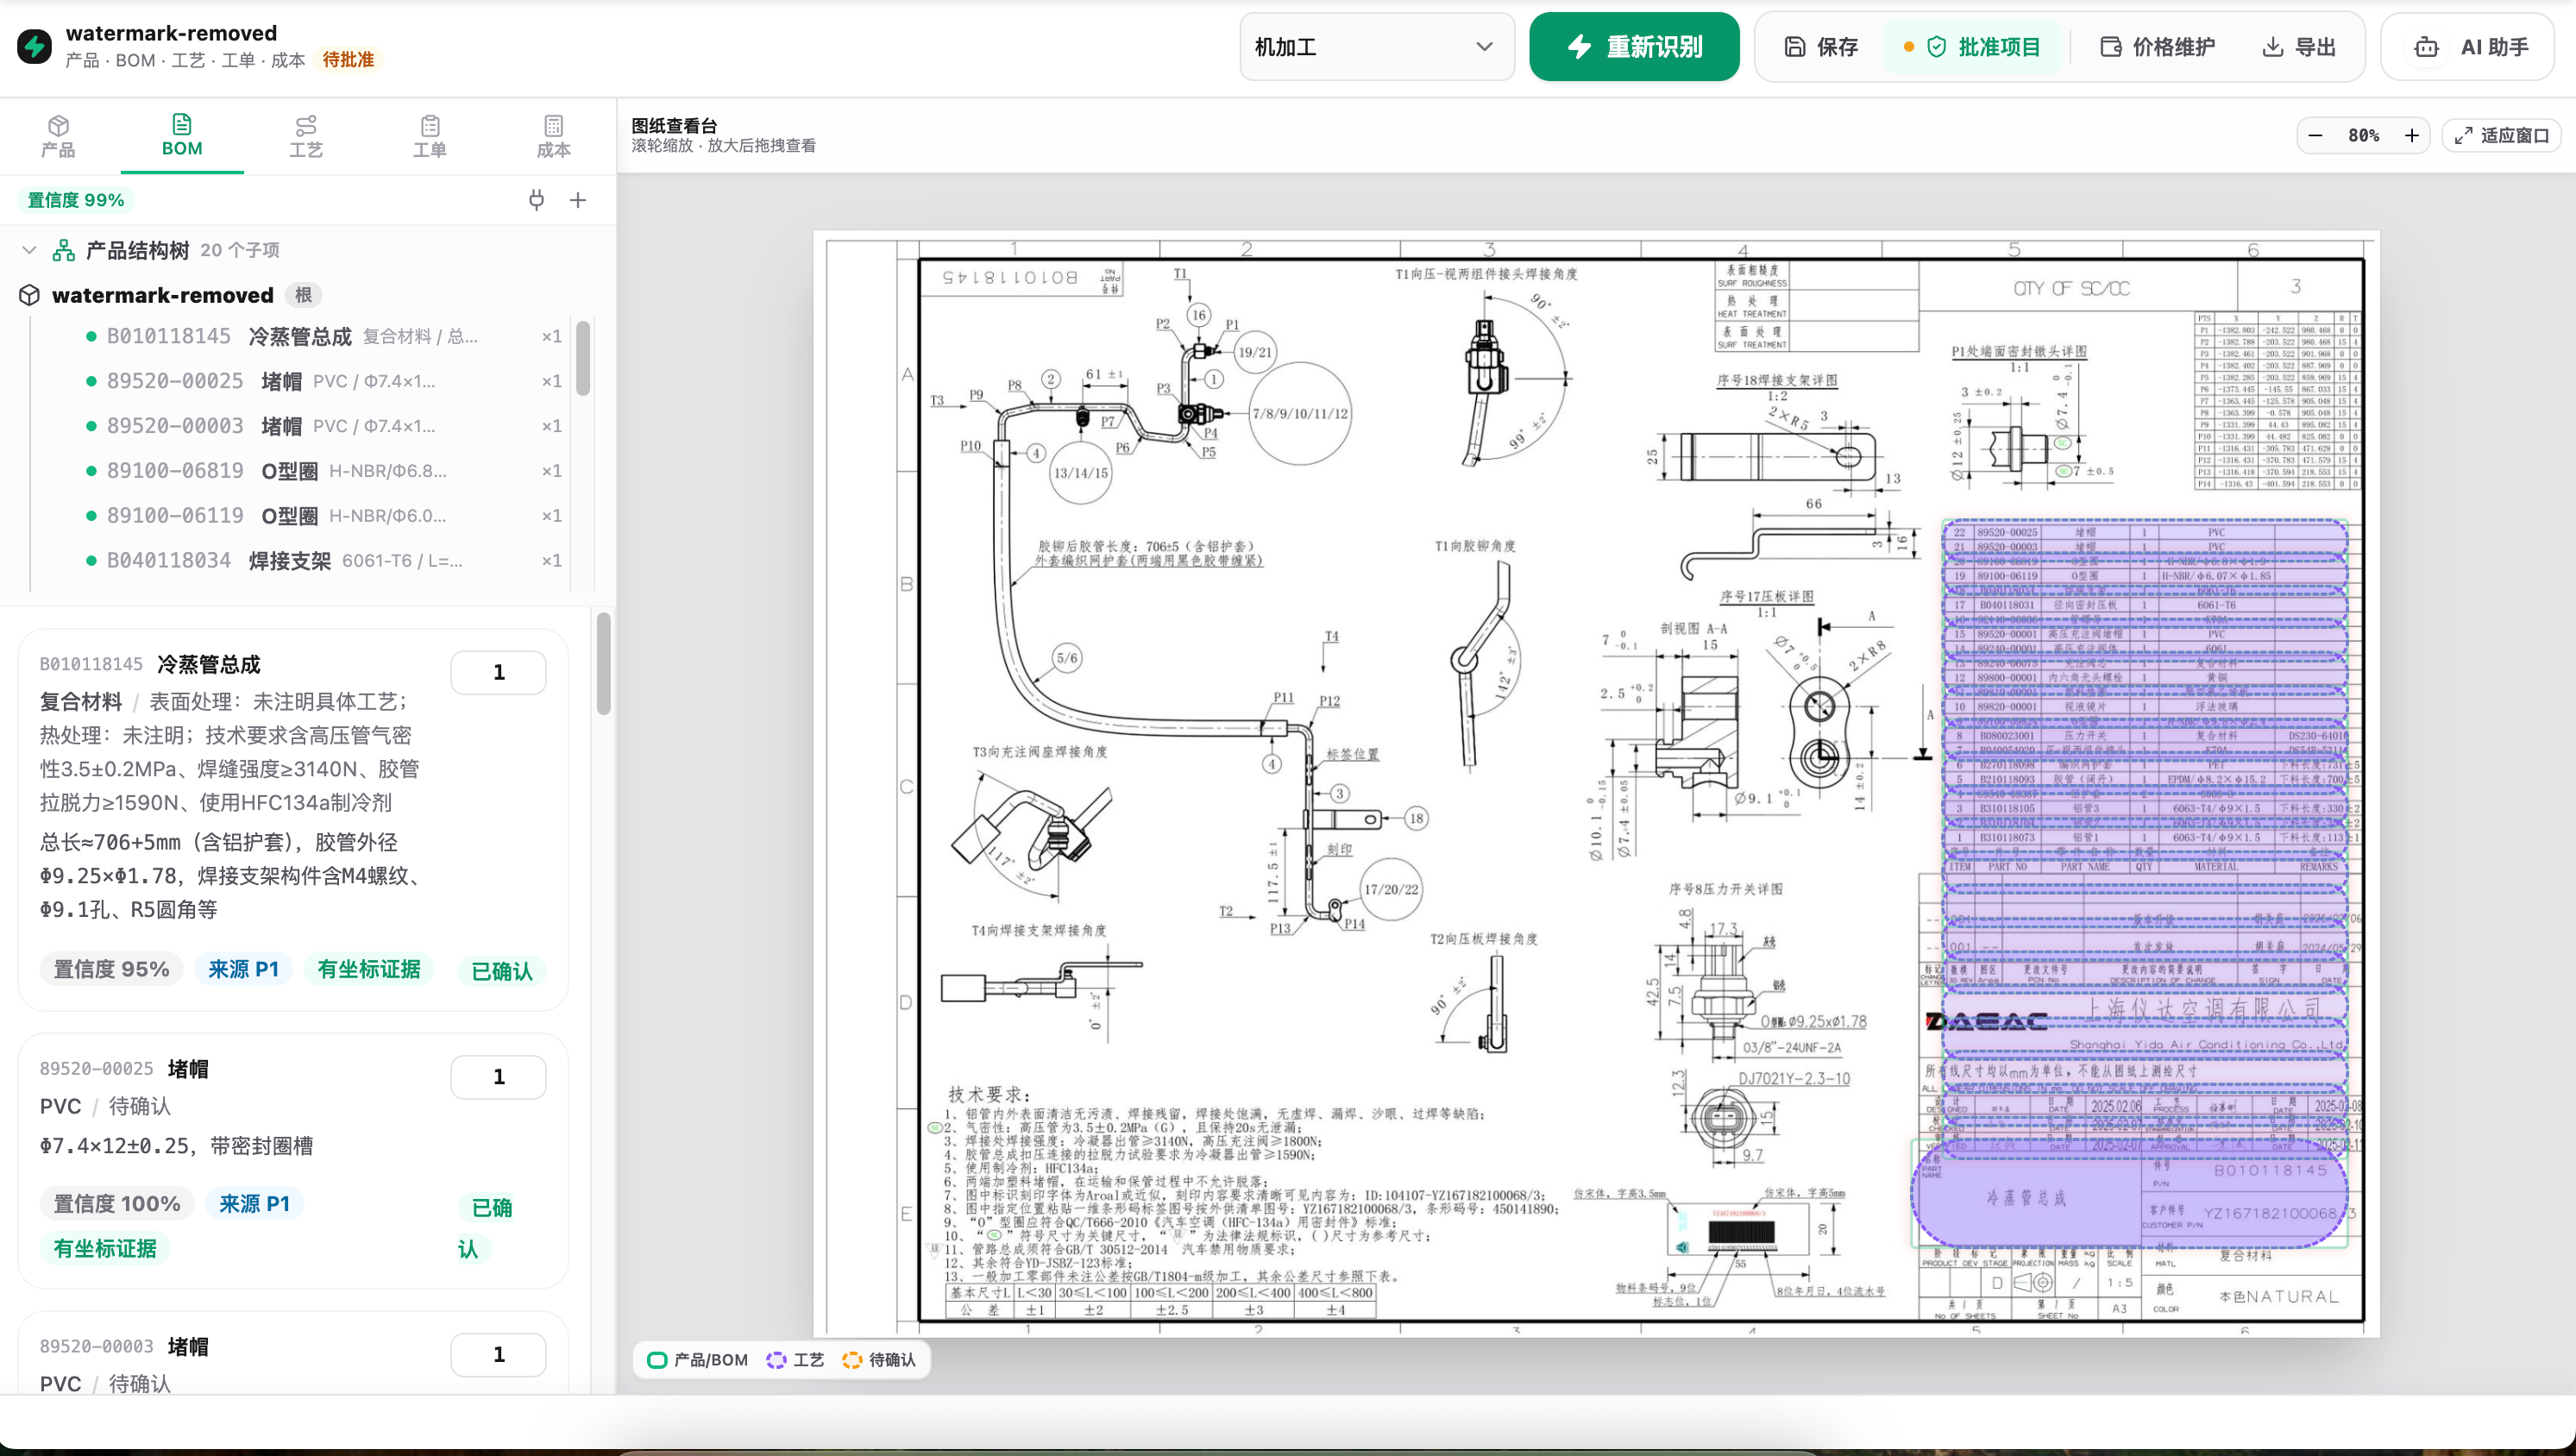Click the green lightning app logo
The height and width of the screenshot is (1456, 2576).
point(35,46)
